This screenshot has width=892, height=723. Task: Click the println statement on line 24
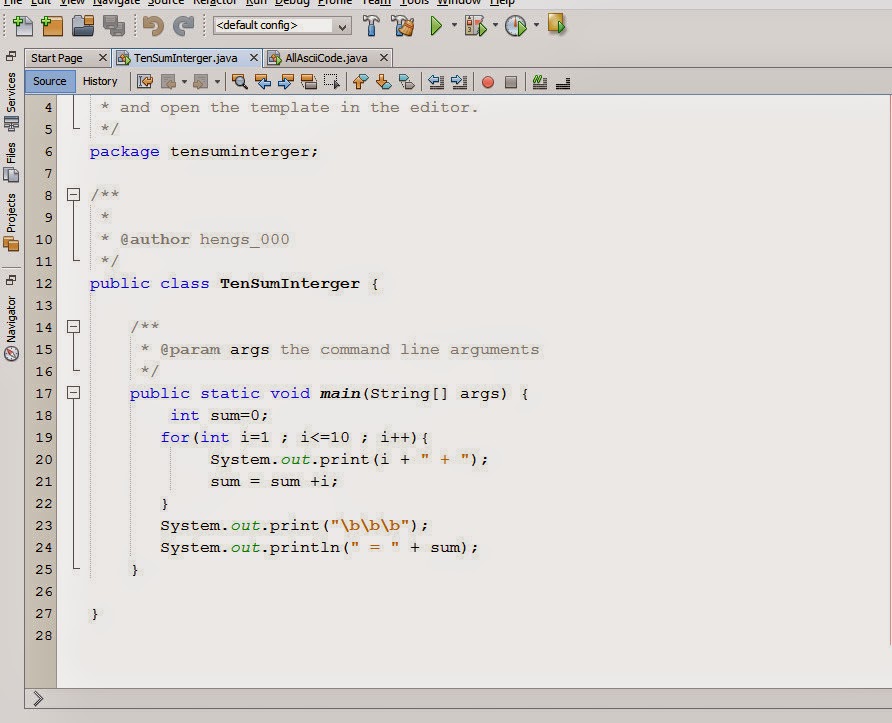coord(319,548)
